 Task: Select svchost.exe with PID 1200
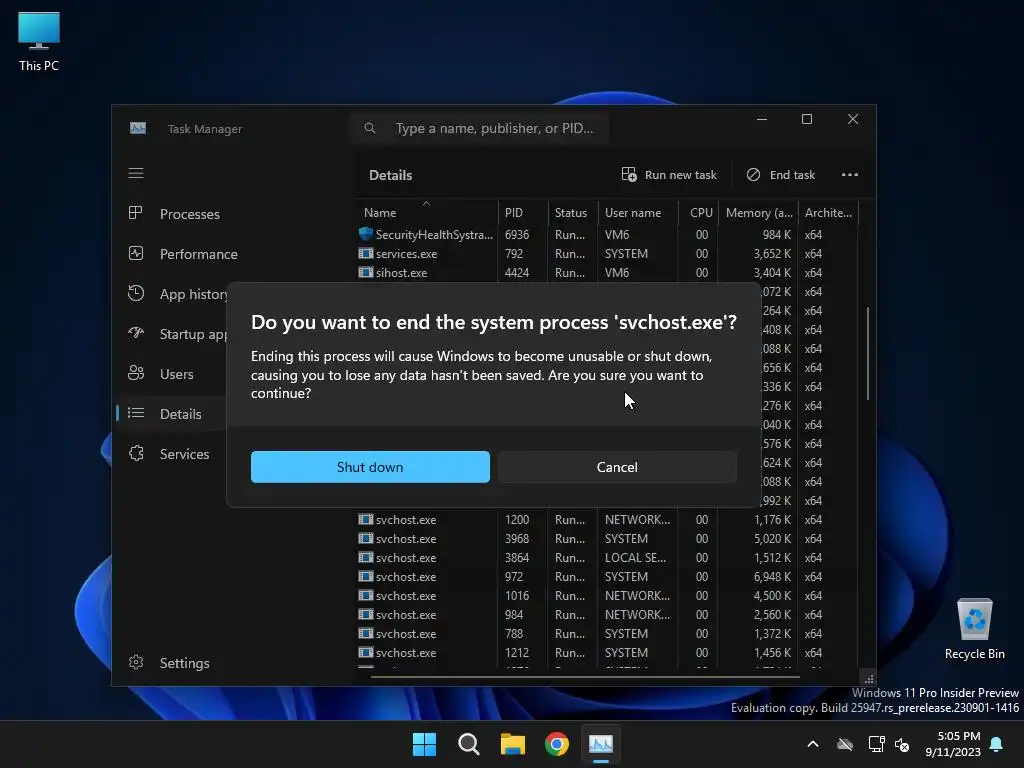tap(607, 520)
